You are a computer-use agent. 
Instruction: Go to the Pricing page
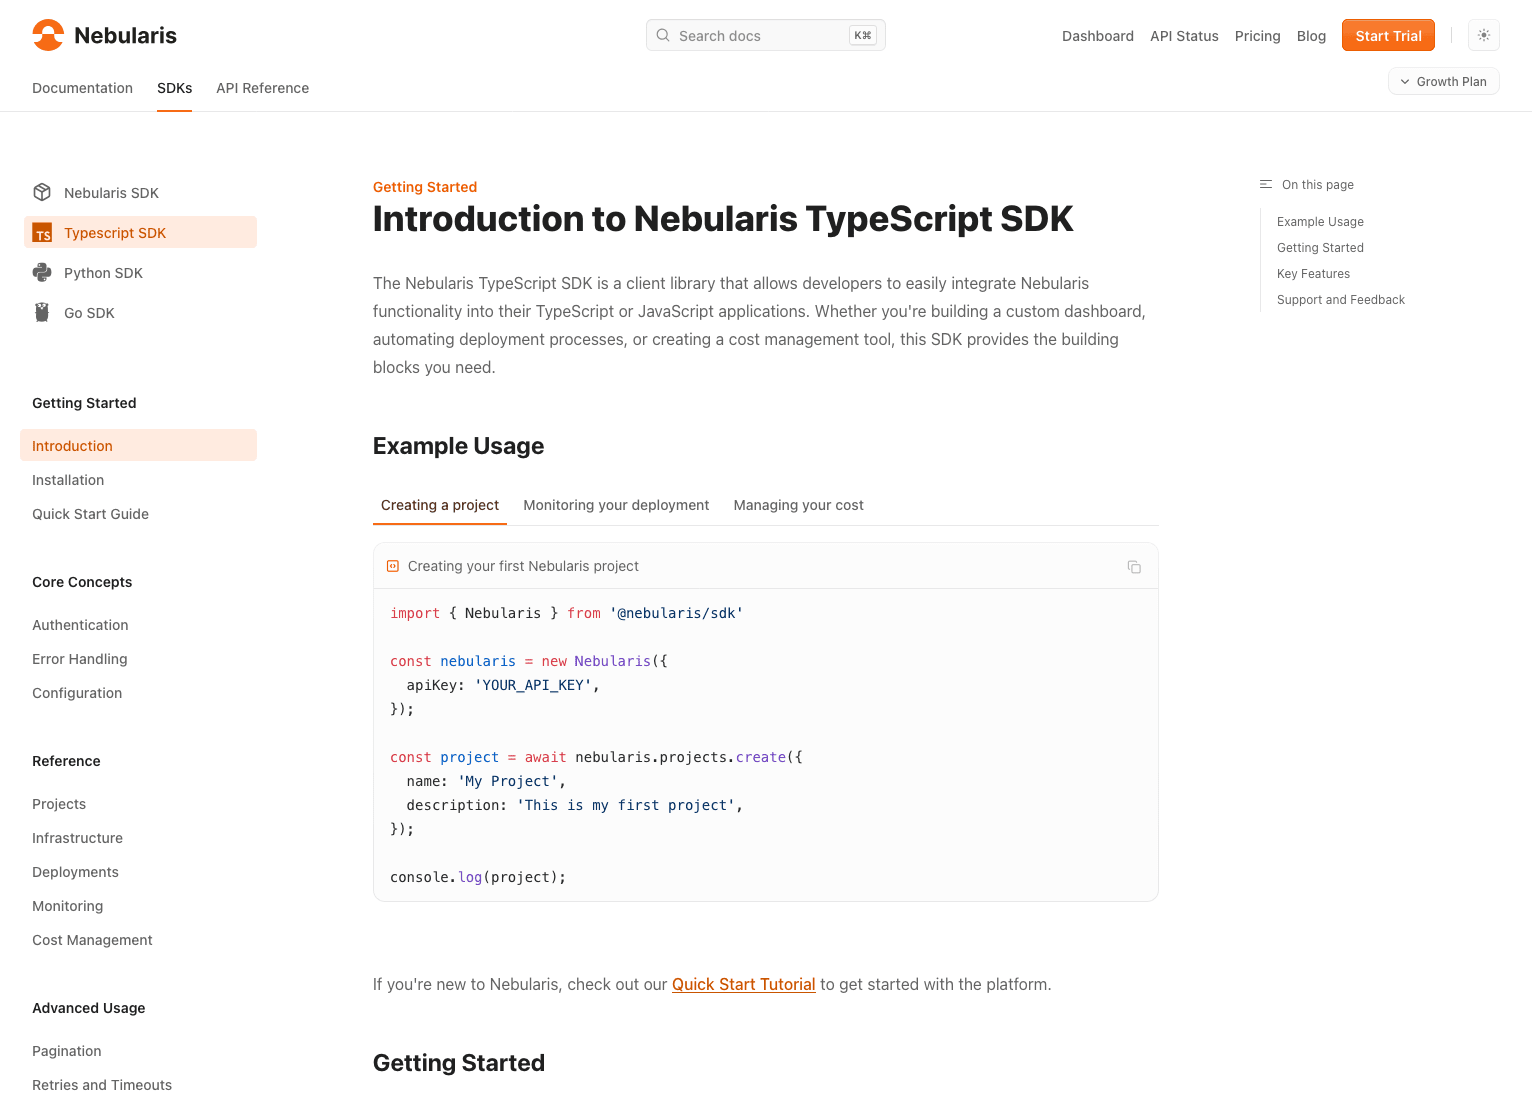pyautogui.click(x=1257, y=36)
